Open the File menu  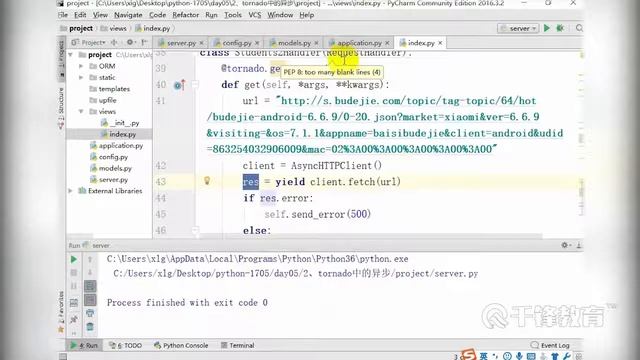(63, 15)
